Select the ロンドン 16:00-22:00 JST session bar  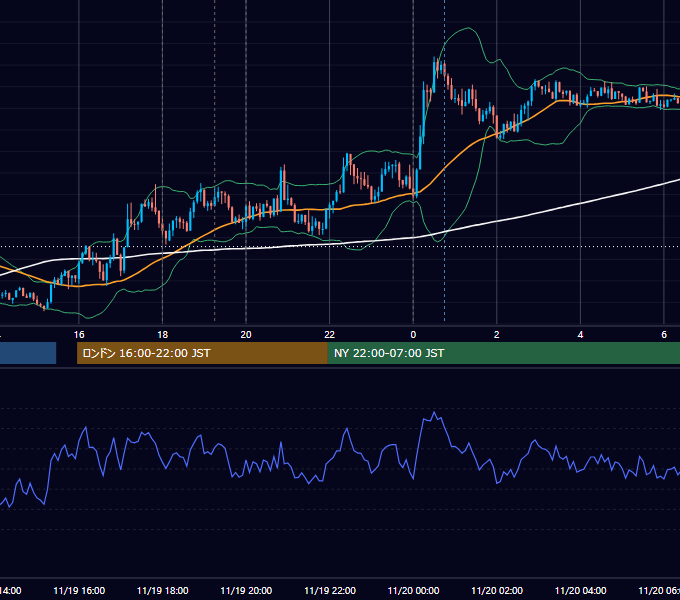pyautogui.click(x=202, y=353)
